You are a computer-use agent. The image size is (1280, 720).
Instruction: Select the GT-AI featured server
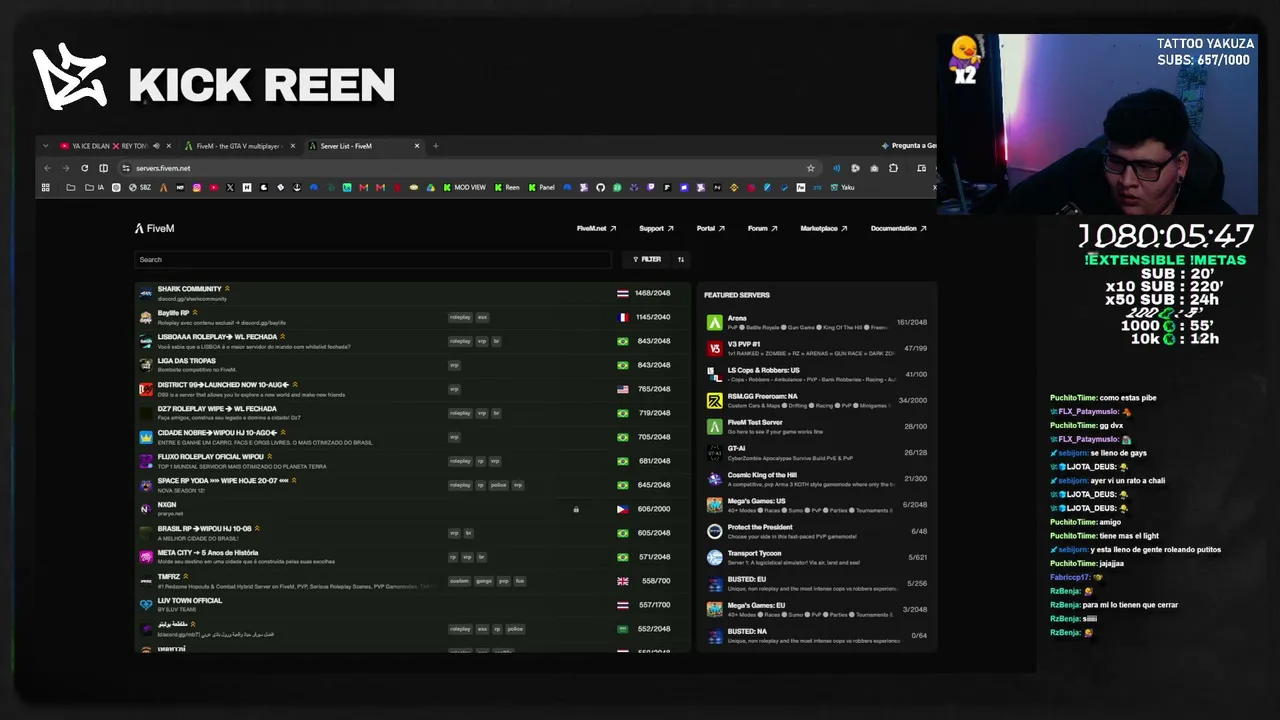point(817,452)
